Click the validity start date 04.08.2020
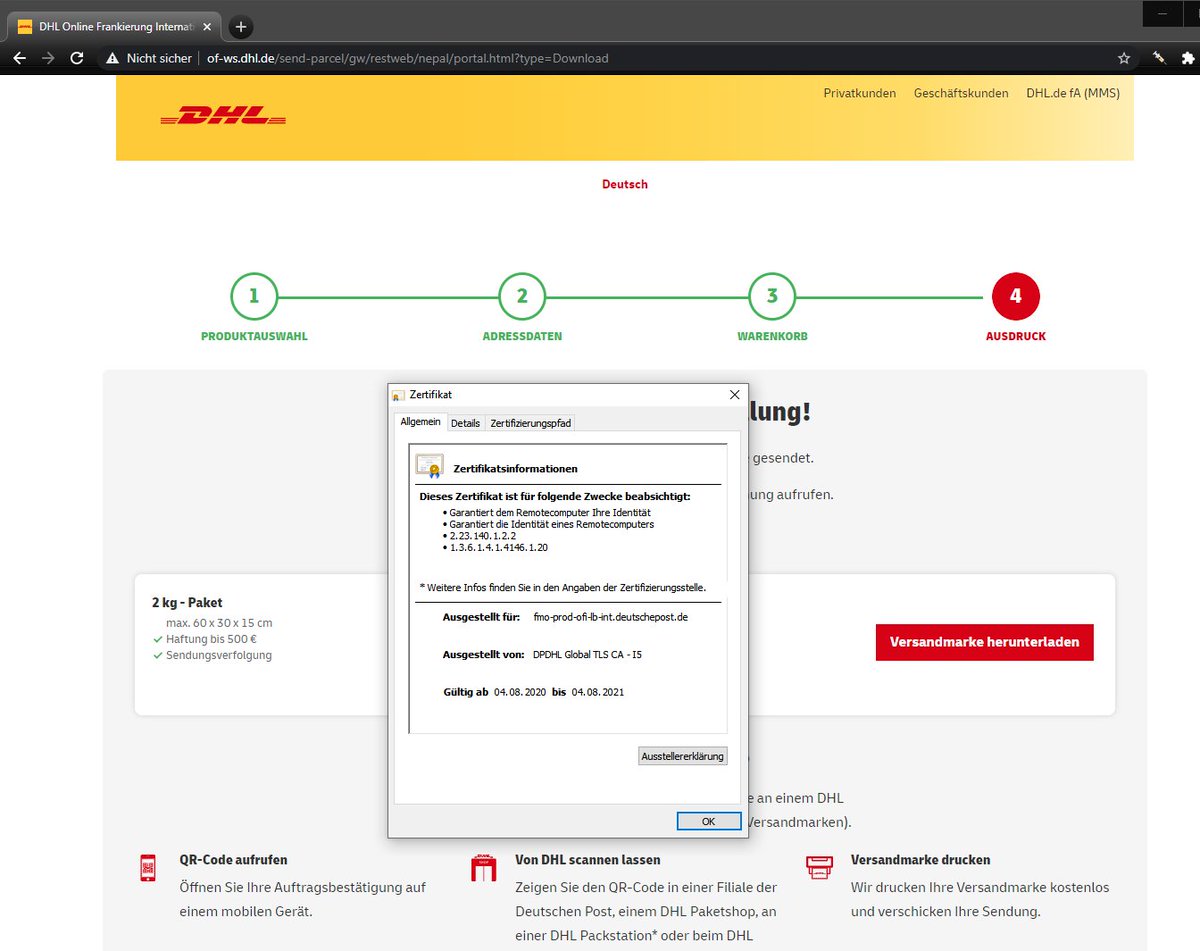 click(520, 692)
